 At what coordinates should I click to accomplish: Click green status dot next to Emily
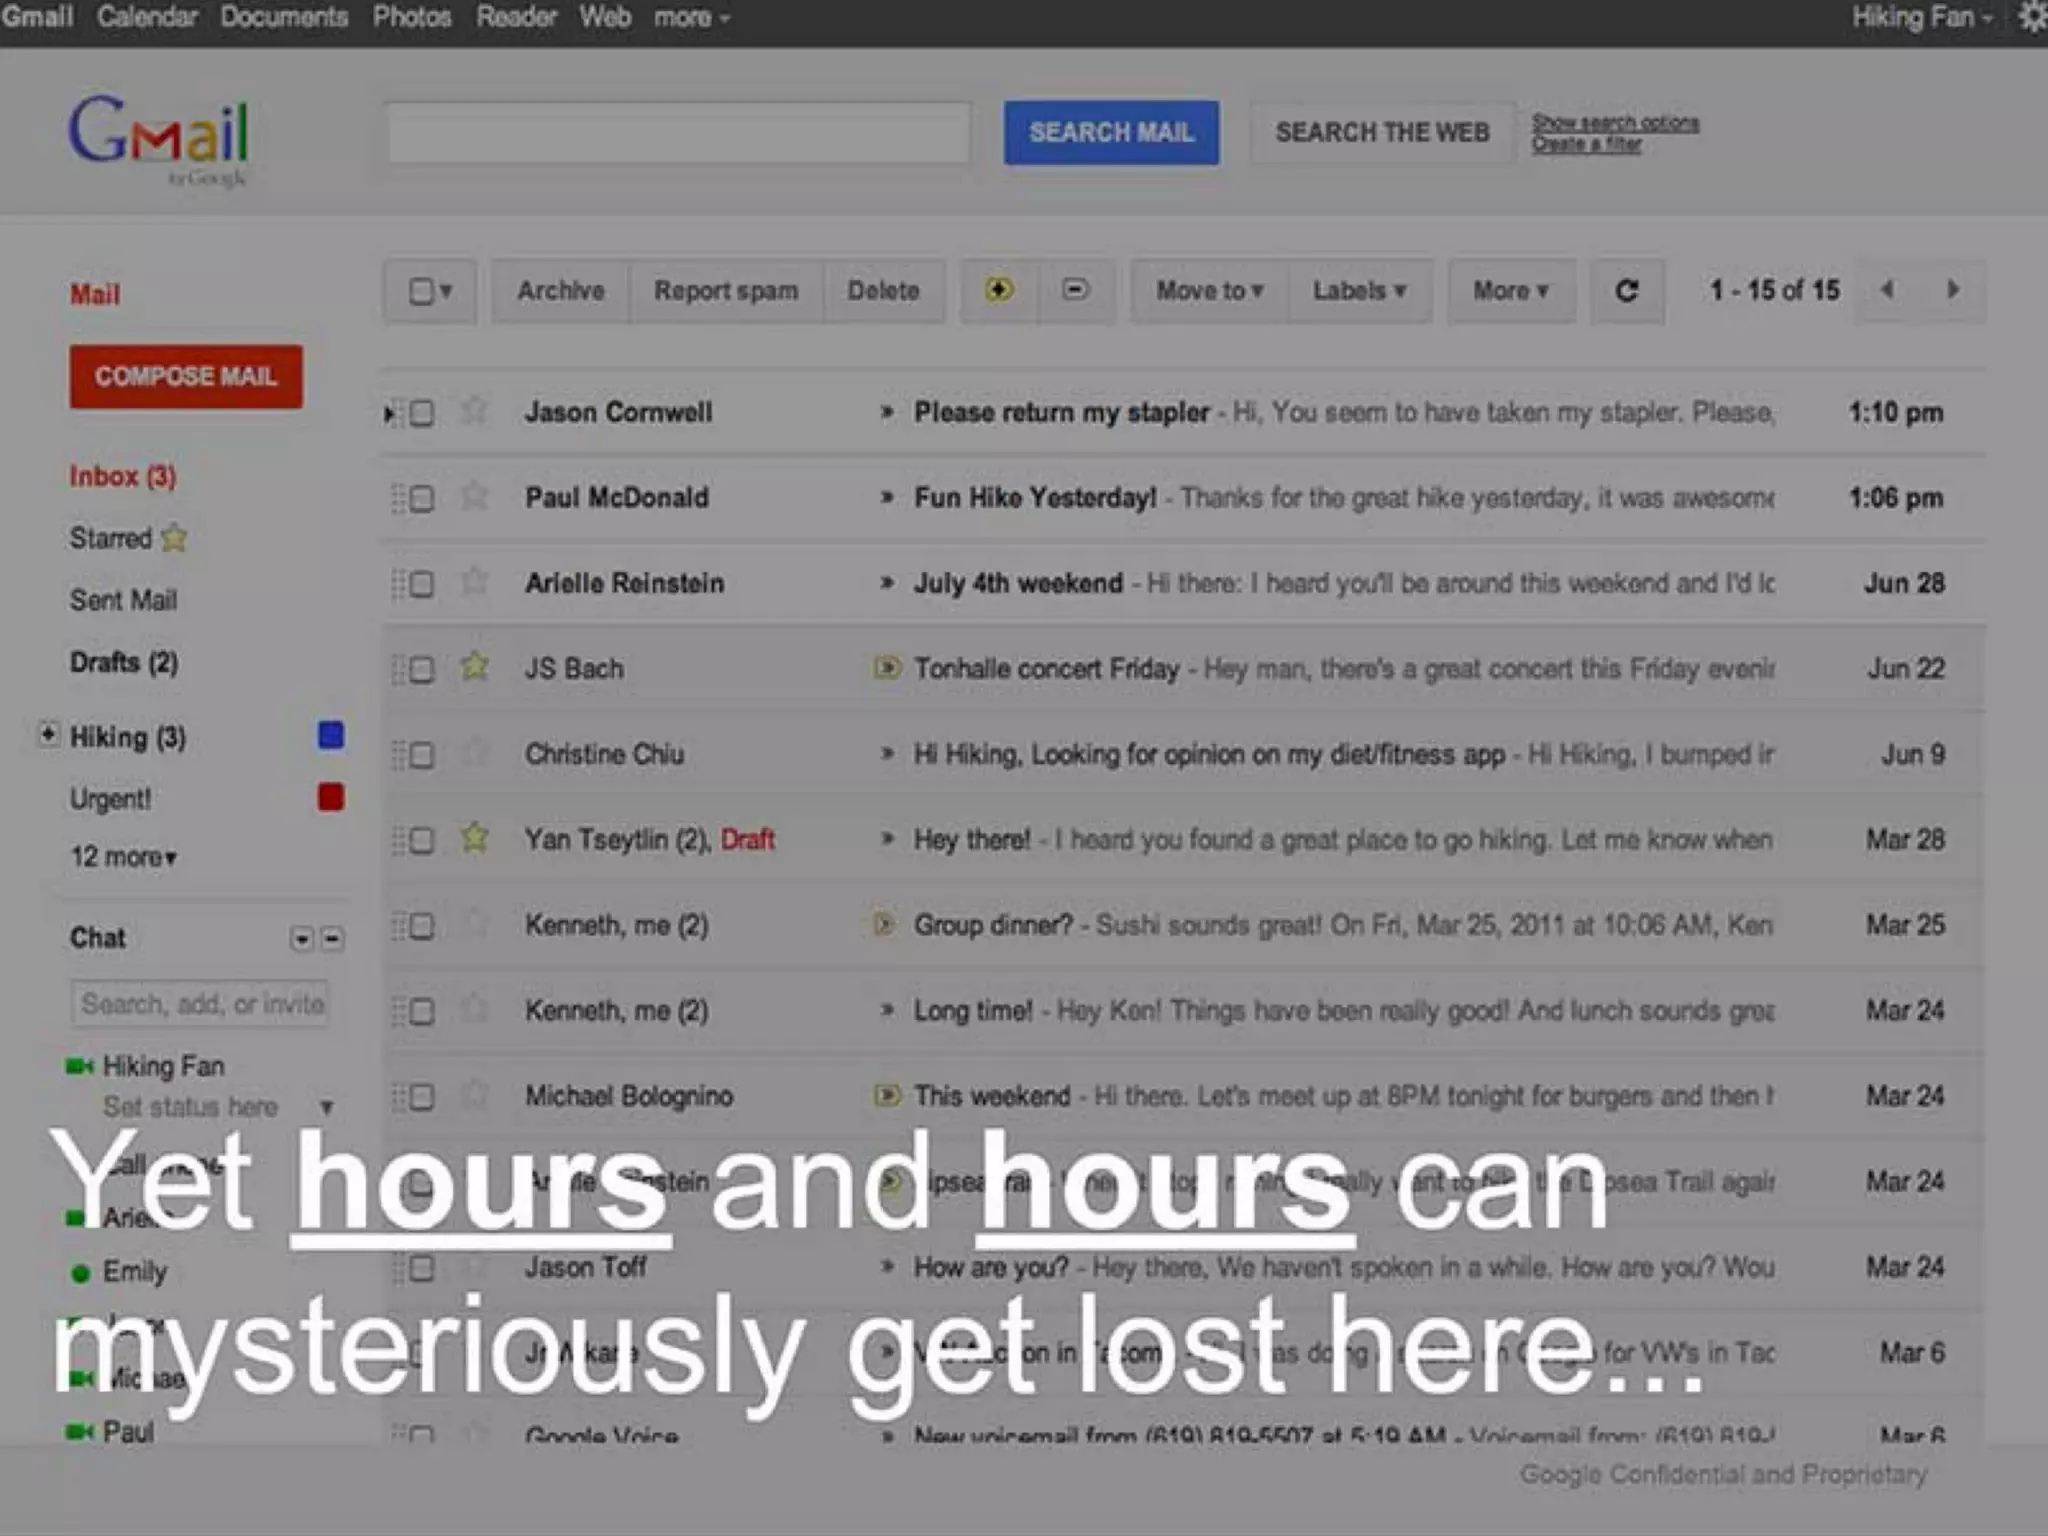[81, 1273]
